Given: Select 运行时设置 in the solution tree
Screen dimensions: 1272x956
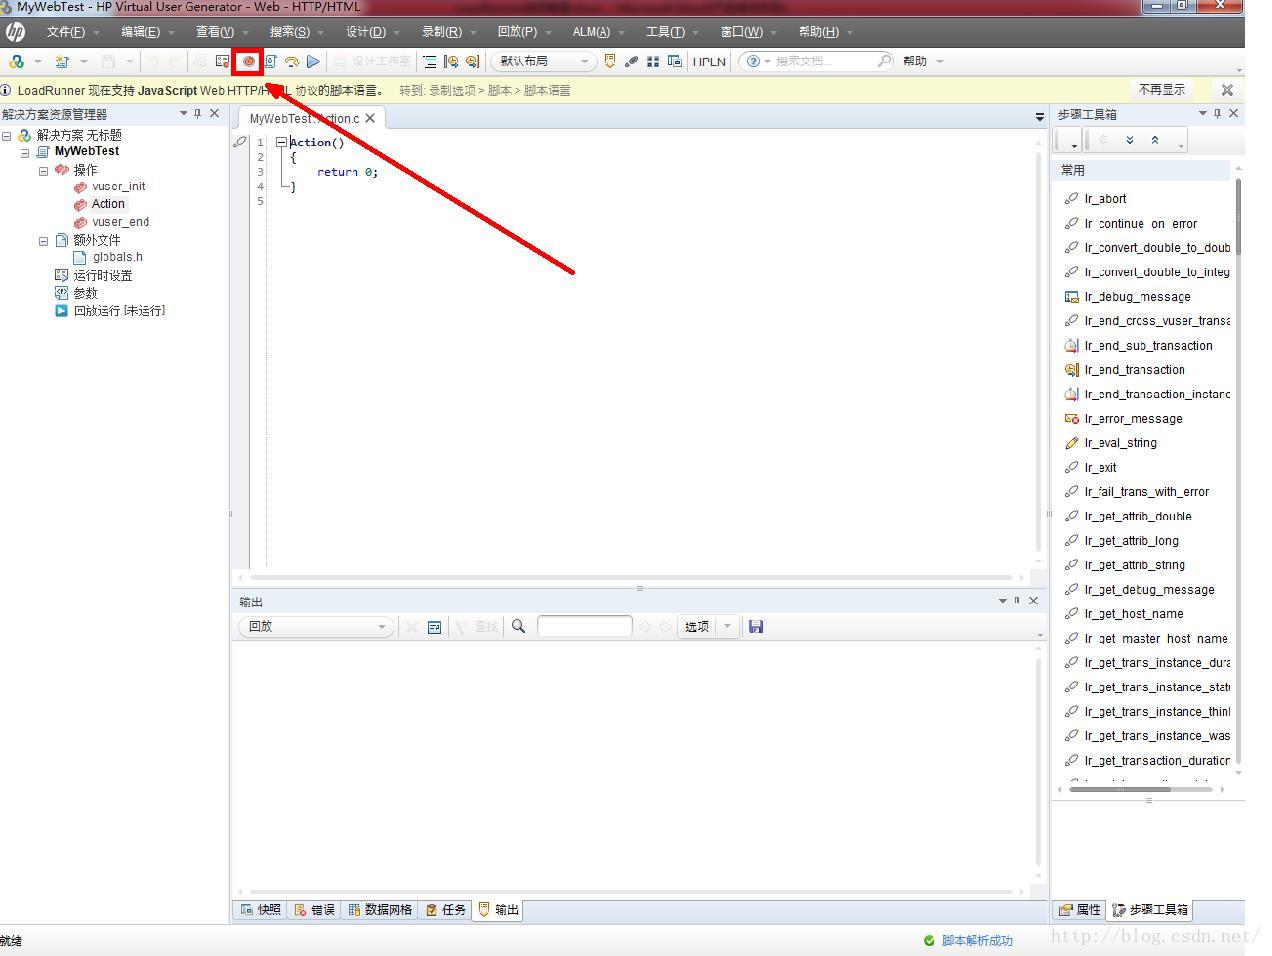Looking at the screenshot, I should tap(102, 276).
